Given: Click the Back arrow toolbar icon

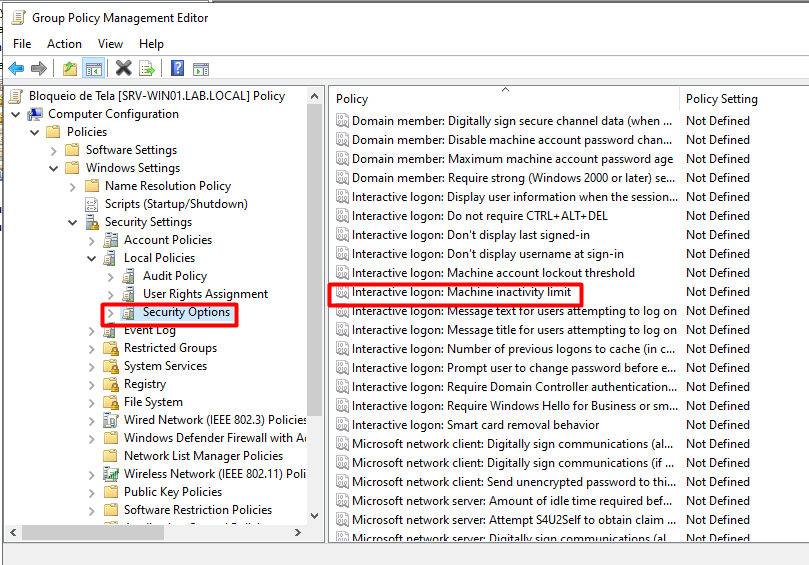Looking at the screenshot, I should tap(16, 69).
